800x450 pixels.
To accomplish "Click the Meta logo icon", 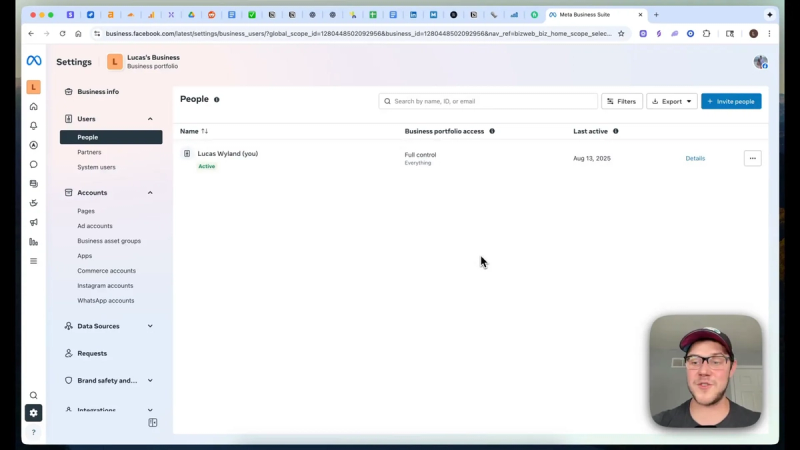I will point(34,61).
